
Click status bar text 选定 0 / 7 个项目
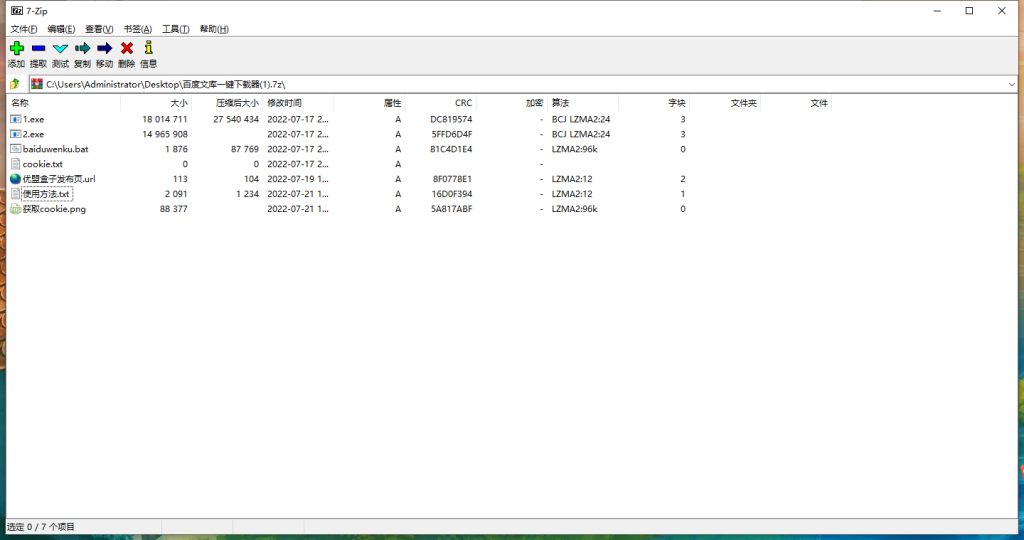[x=40, y=527]
